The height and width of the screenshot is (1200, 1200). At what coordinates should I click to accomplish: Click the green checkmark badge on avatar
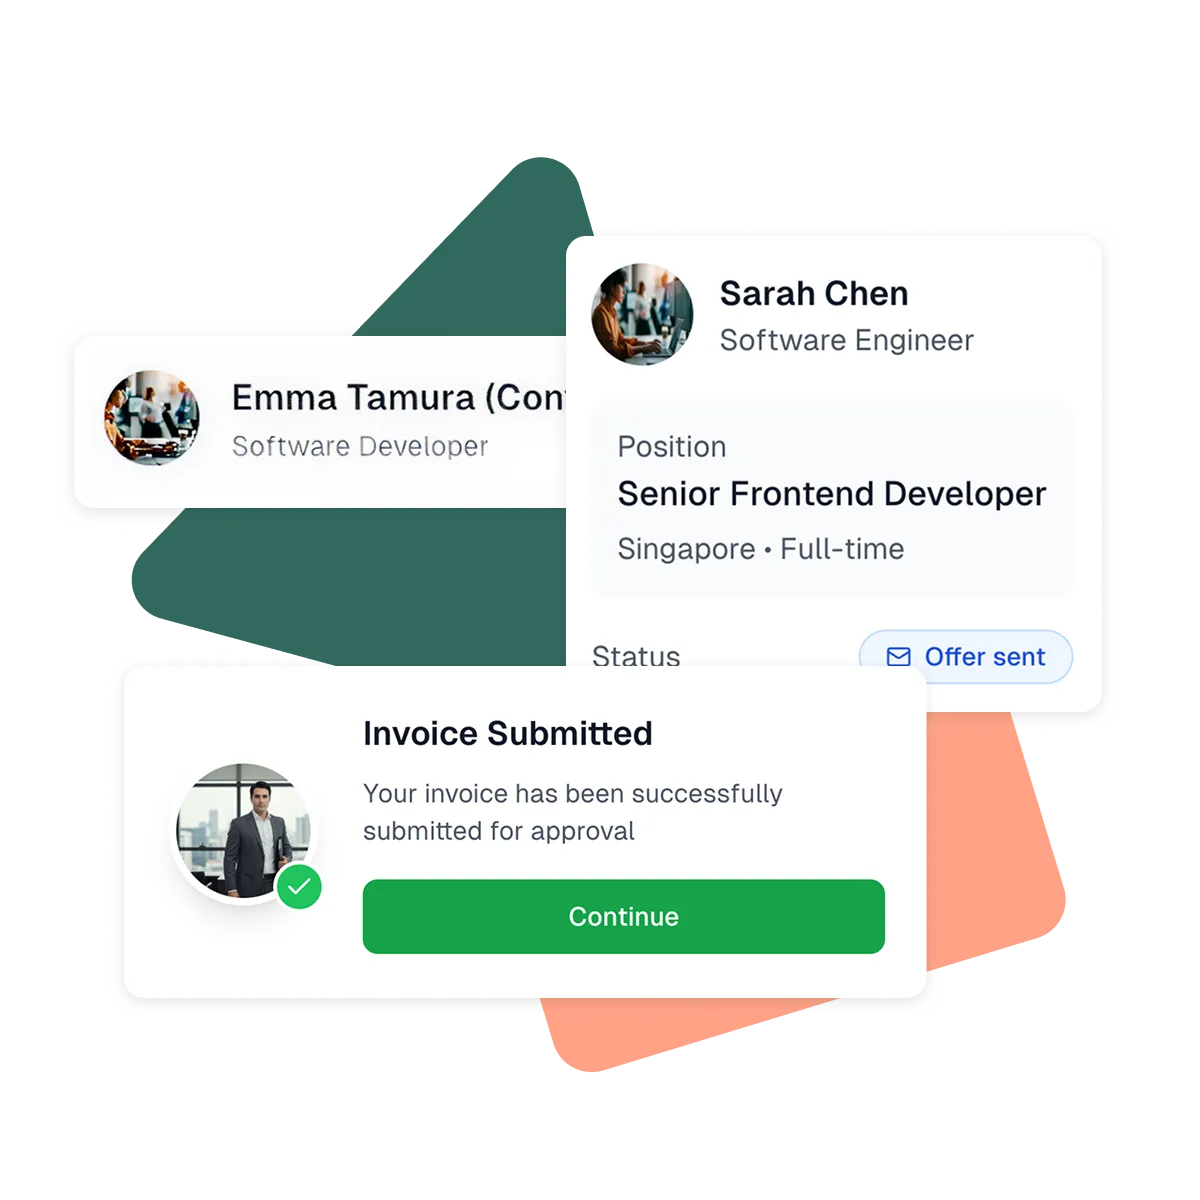click(x=299, y=887)
